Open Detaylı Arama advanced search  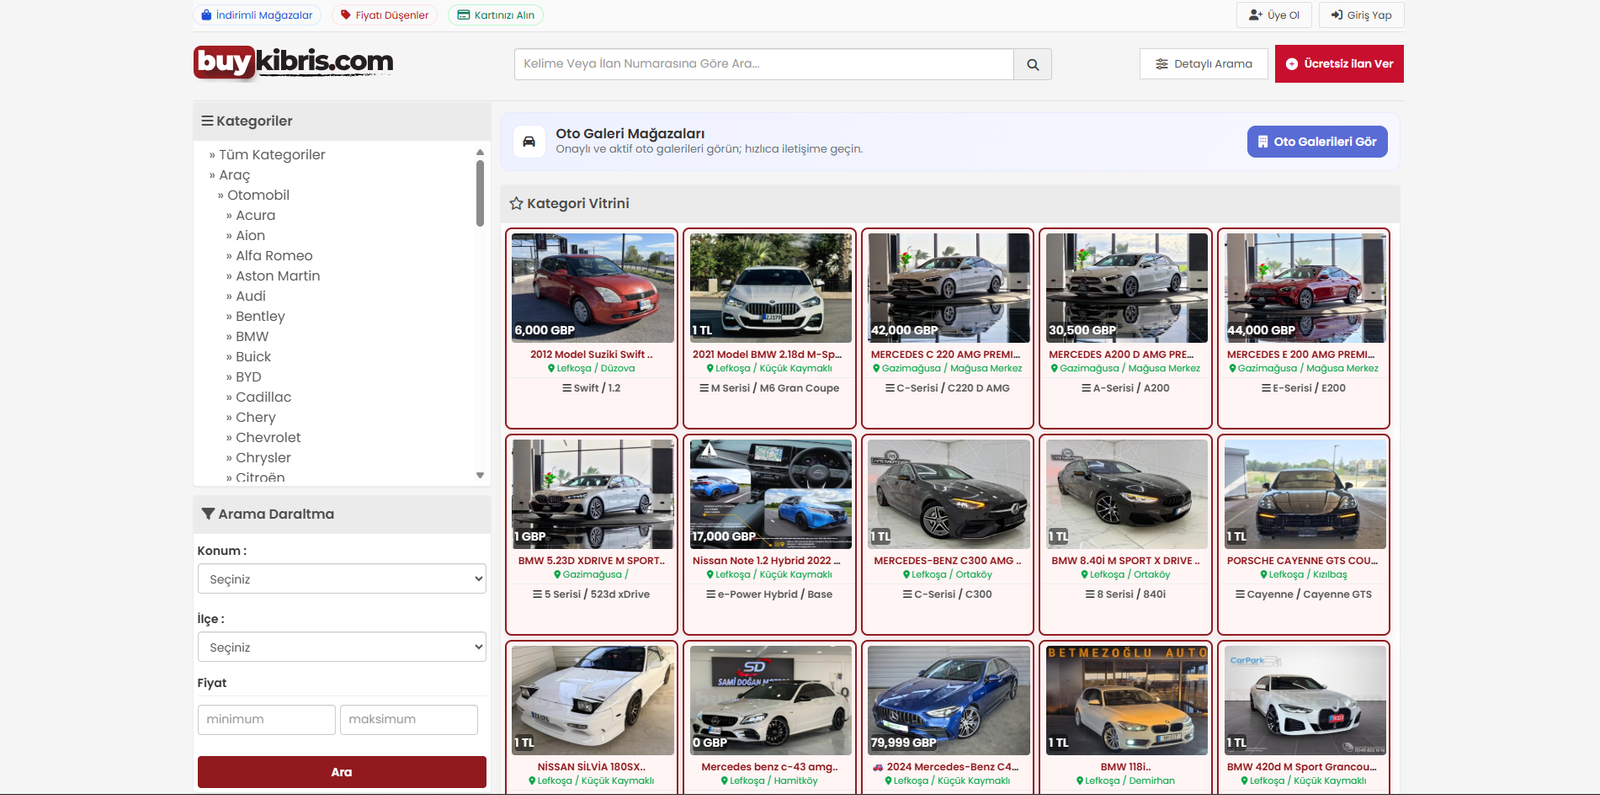[1204, 64]
